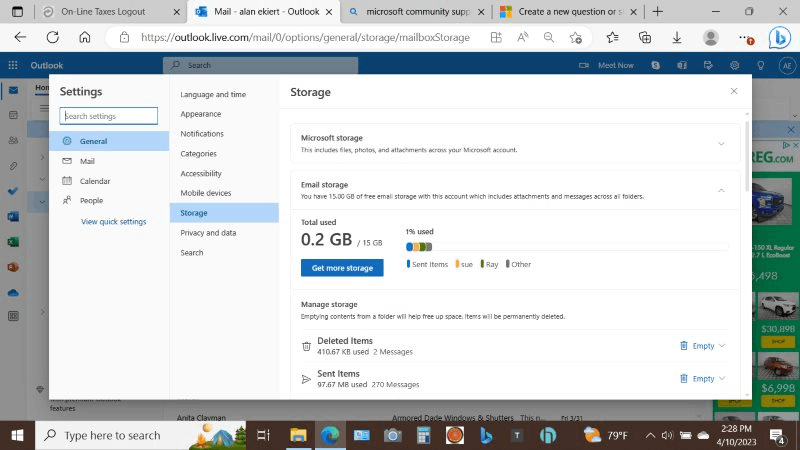Image resolution: width=800 pixels, height=450 pixels.
Task: Open To Do checkmark in left rail
Action: point(13,191)
